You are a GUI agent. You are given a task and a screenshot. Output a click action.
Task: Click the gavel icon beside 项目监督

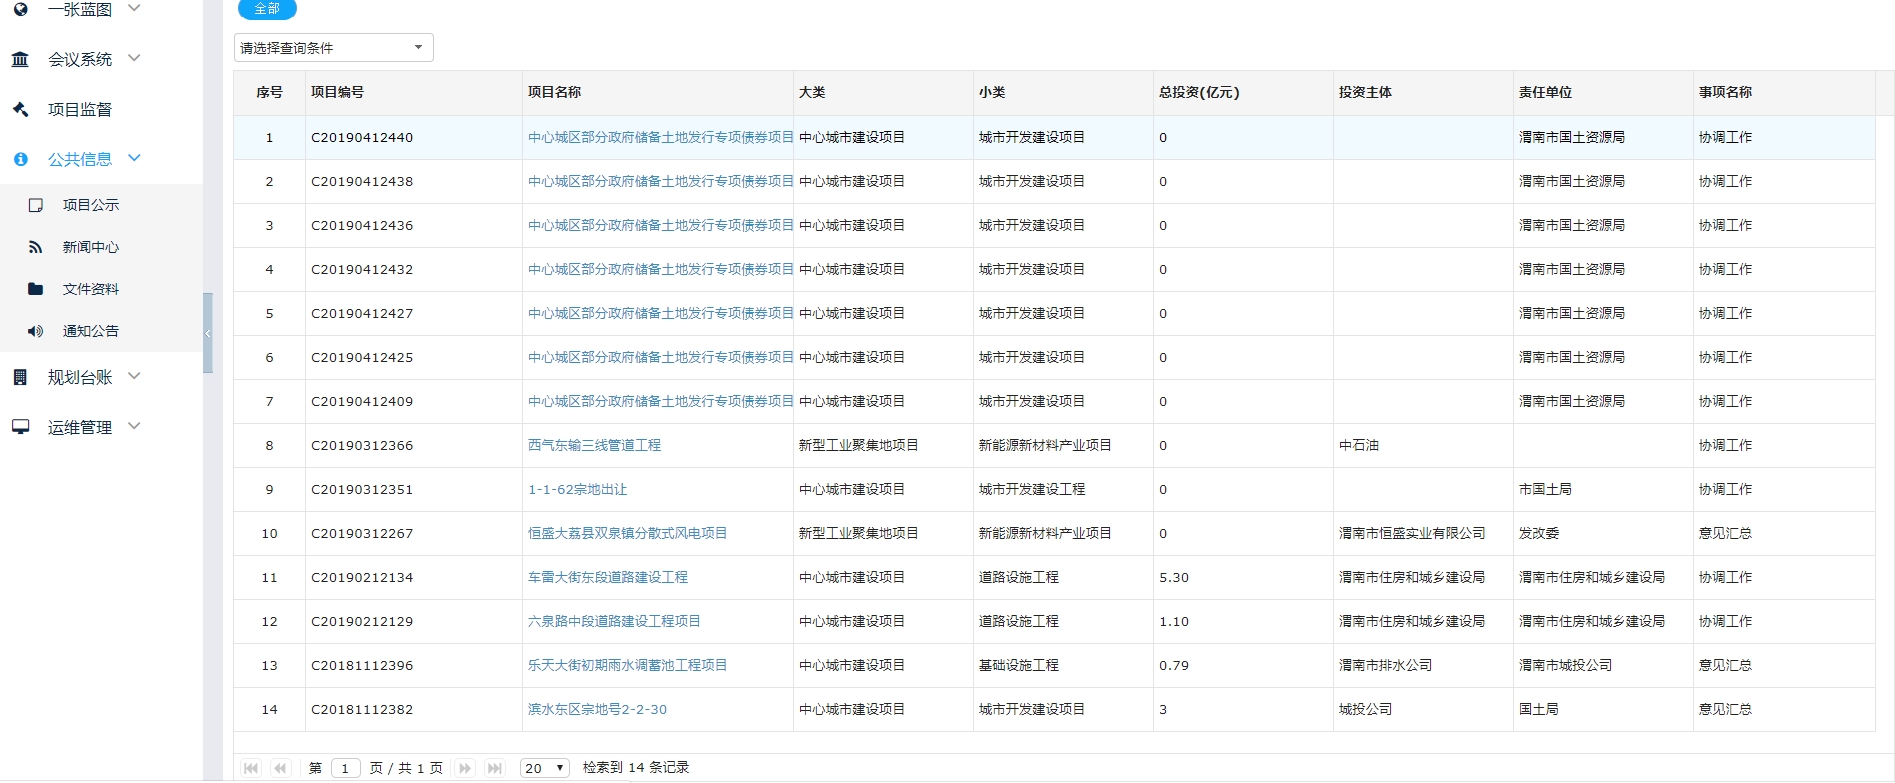pyautogui.click(x=20, y=109)
